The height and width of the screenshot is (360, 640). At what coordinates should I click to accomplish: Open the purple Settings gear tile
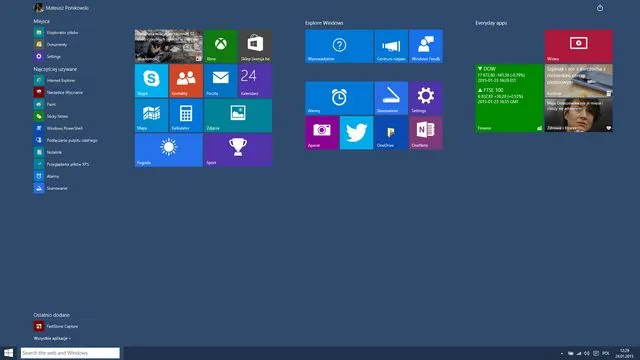[x=426, y=98]
